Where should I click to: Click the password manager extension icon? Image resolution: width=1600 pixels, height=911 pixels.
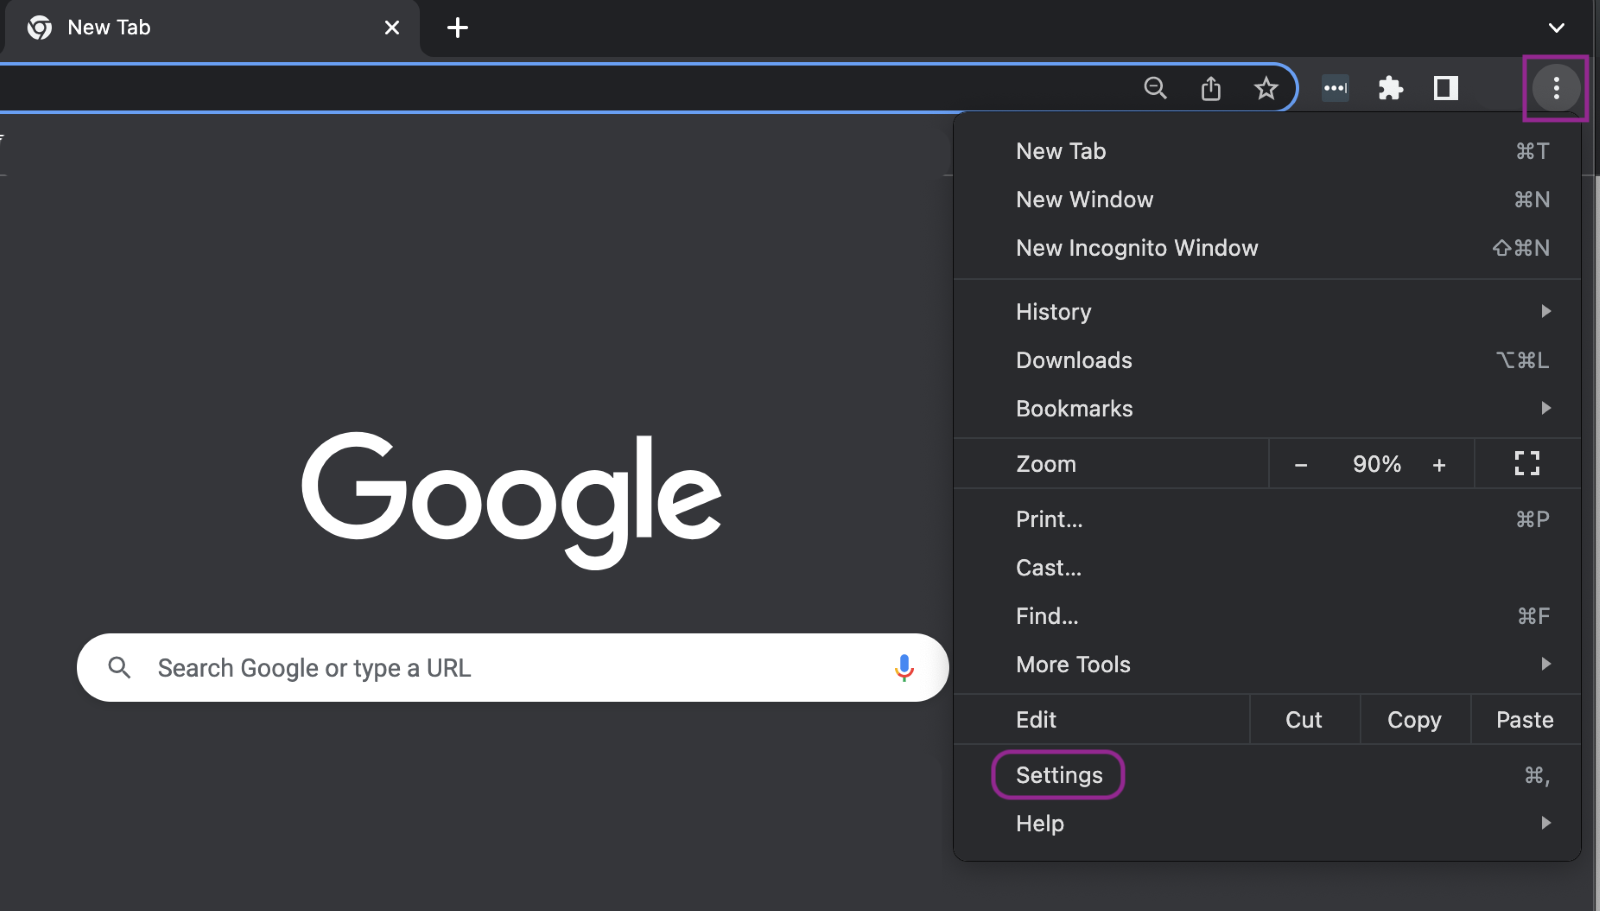1335,88
